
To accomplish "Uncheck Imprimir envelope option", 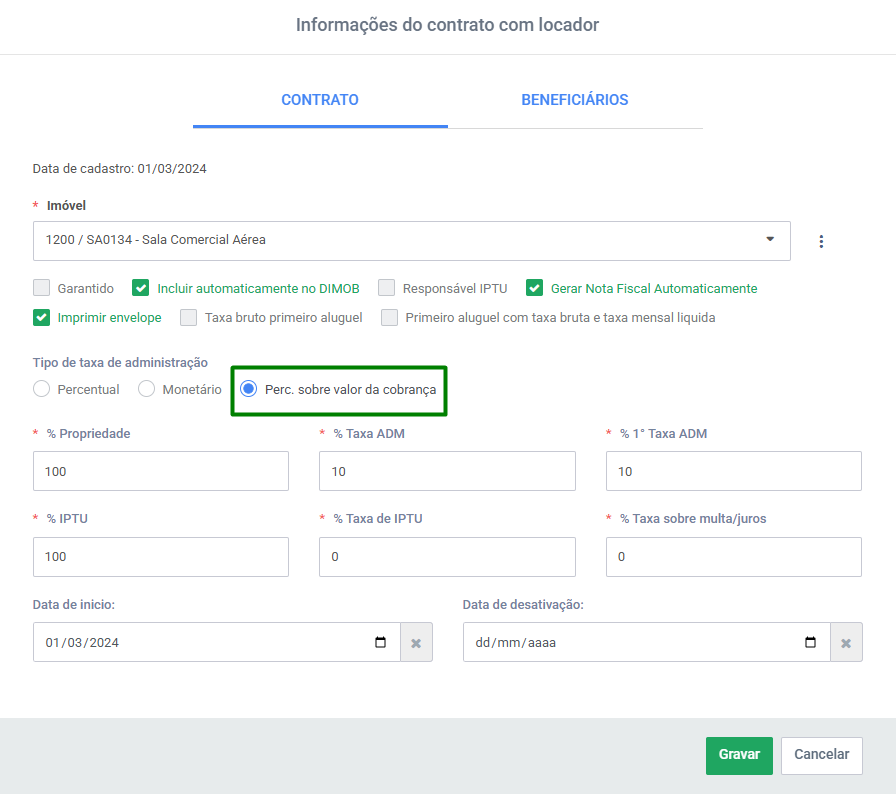I will tap(42, 318).
